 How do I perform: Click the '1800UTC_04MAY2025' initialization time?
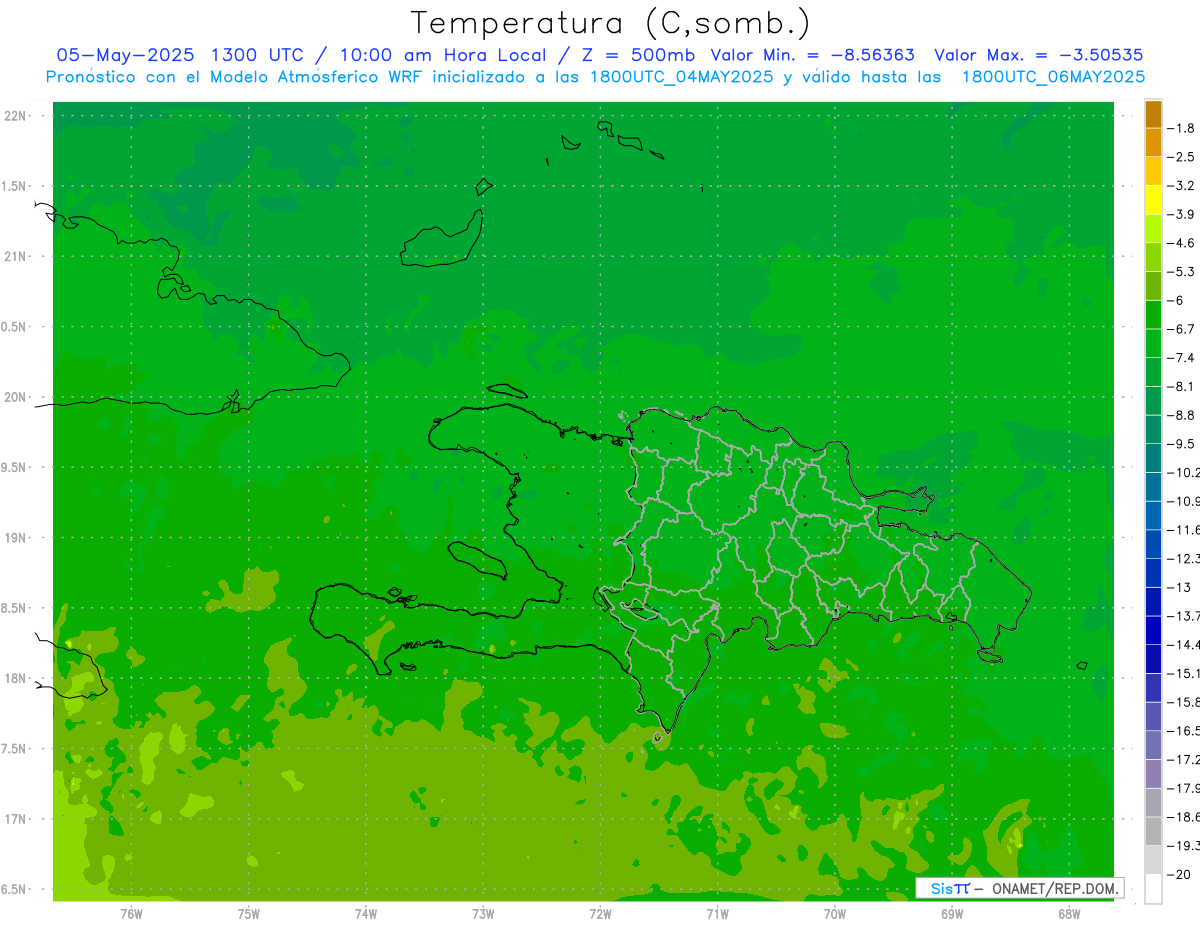point(679,76)
